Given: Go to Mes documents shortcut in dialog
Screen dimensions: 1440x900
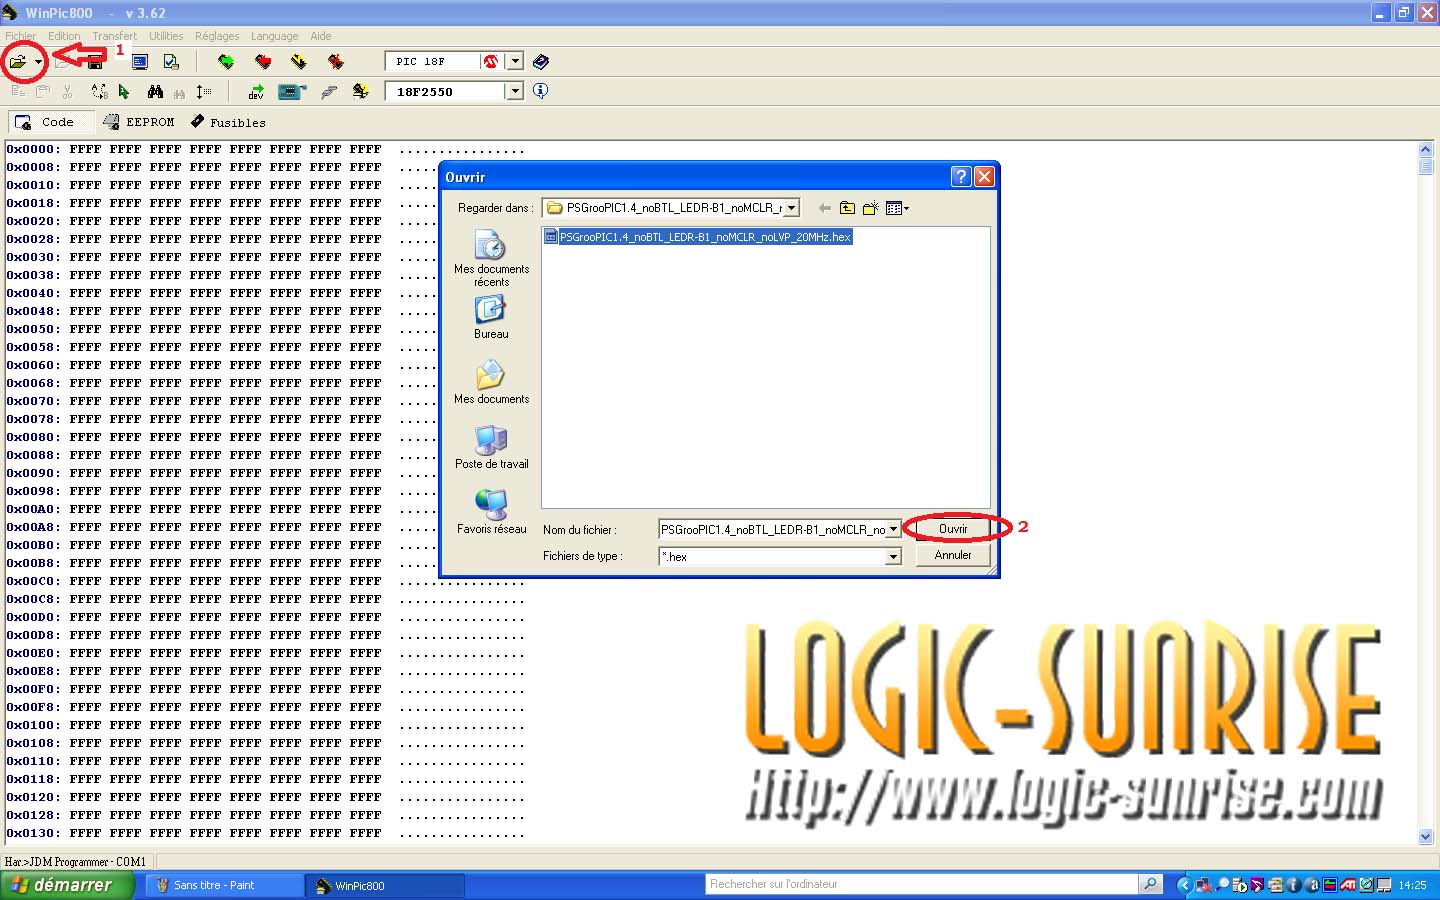Looking at the screenshot, I should point(491,383).
